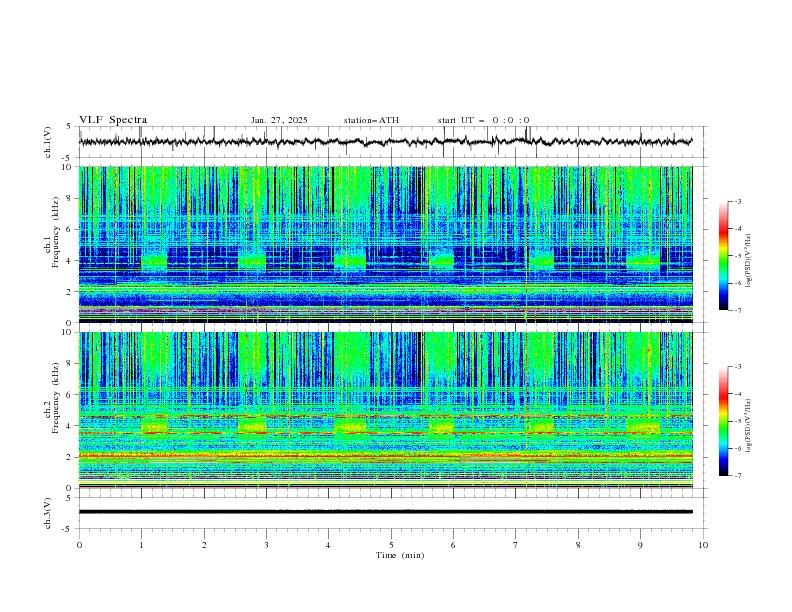Click time axis tick label '0'
The height and width of the screenshot is (612, 792).
click(79, 545)
